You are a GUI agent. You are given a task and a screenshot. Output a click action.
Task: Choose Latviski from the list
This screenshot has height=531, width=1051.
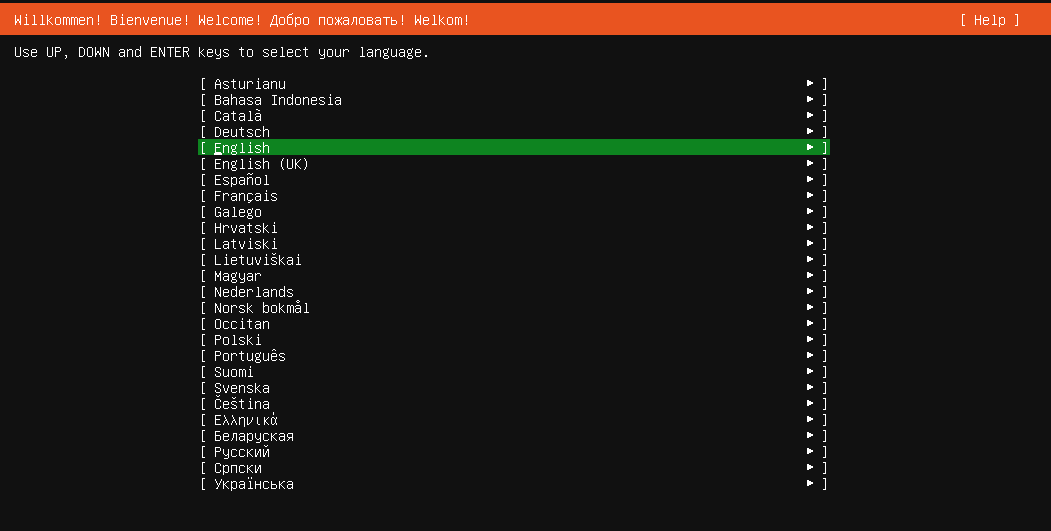click(x=514, y=244)
